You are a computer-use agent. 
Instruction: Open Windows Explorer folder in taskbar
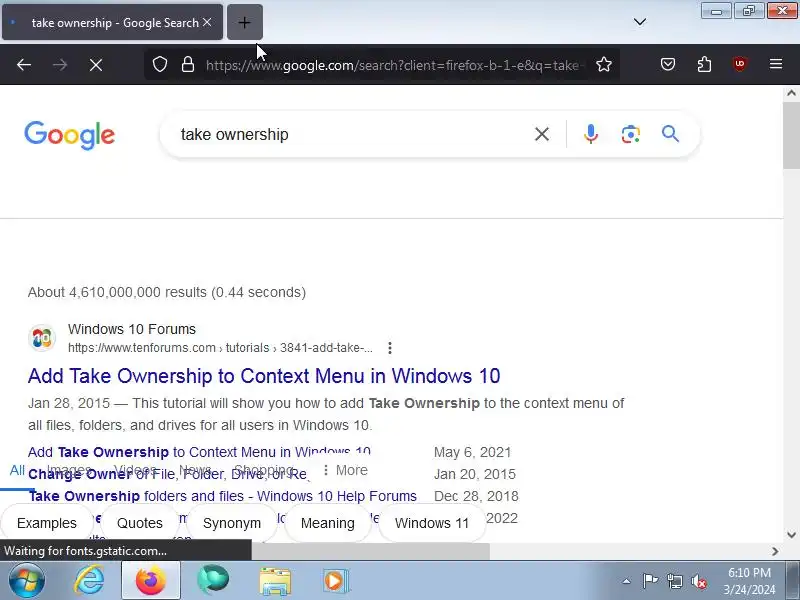click(x=275, y=581)
